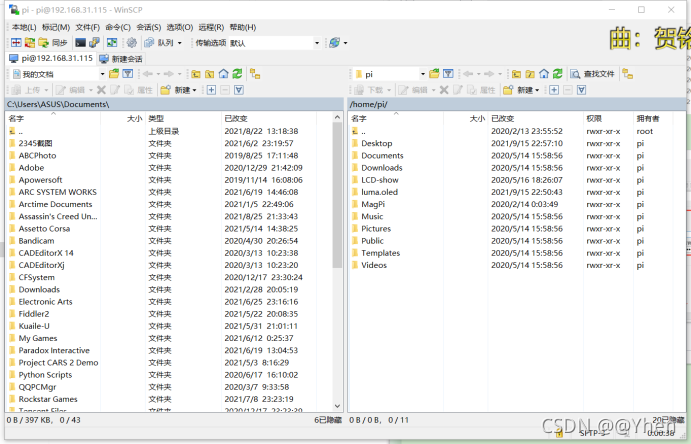
Task: Click remote panel filter icon
Action: (x=448, y=74)
